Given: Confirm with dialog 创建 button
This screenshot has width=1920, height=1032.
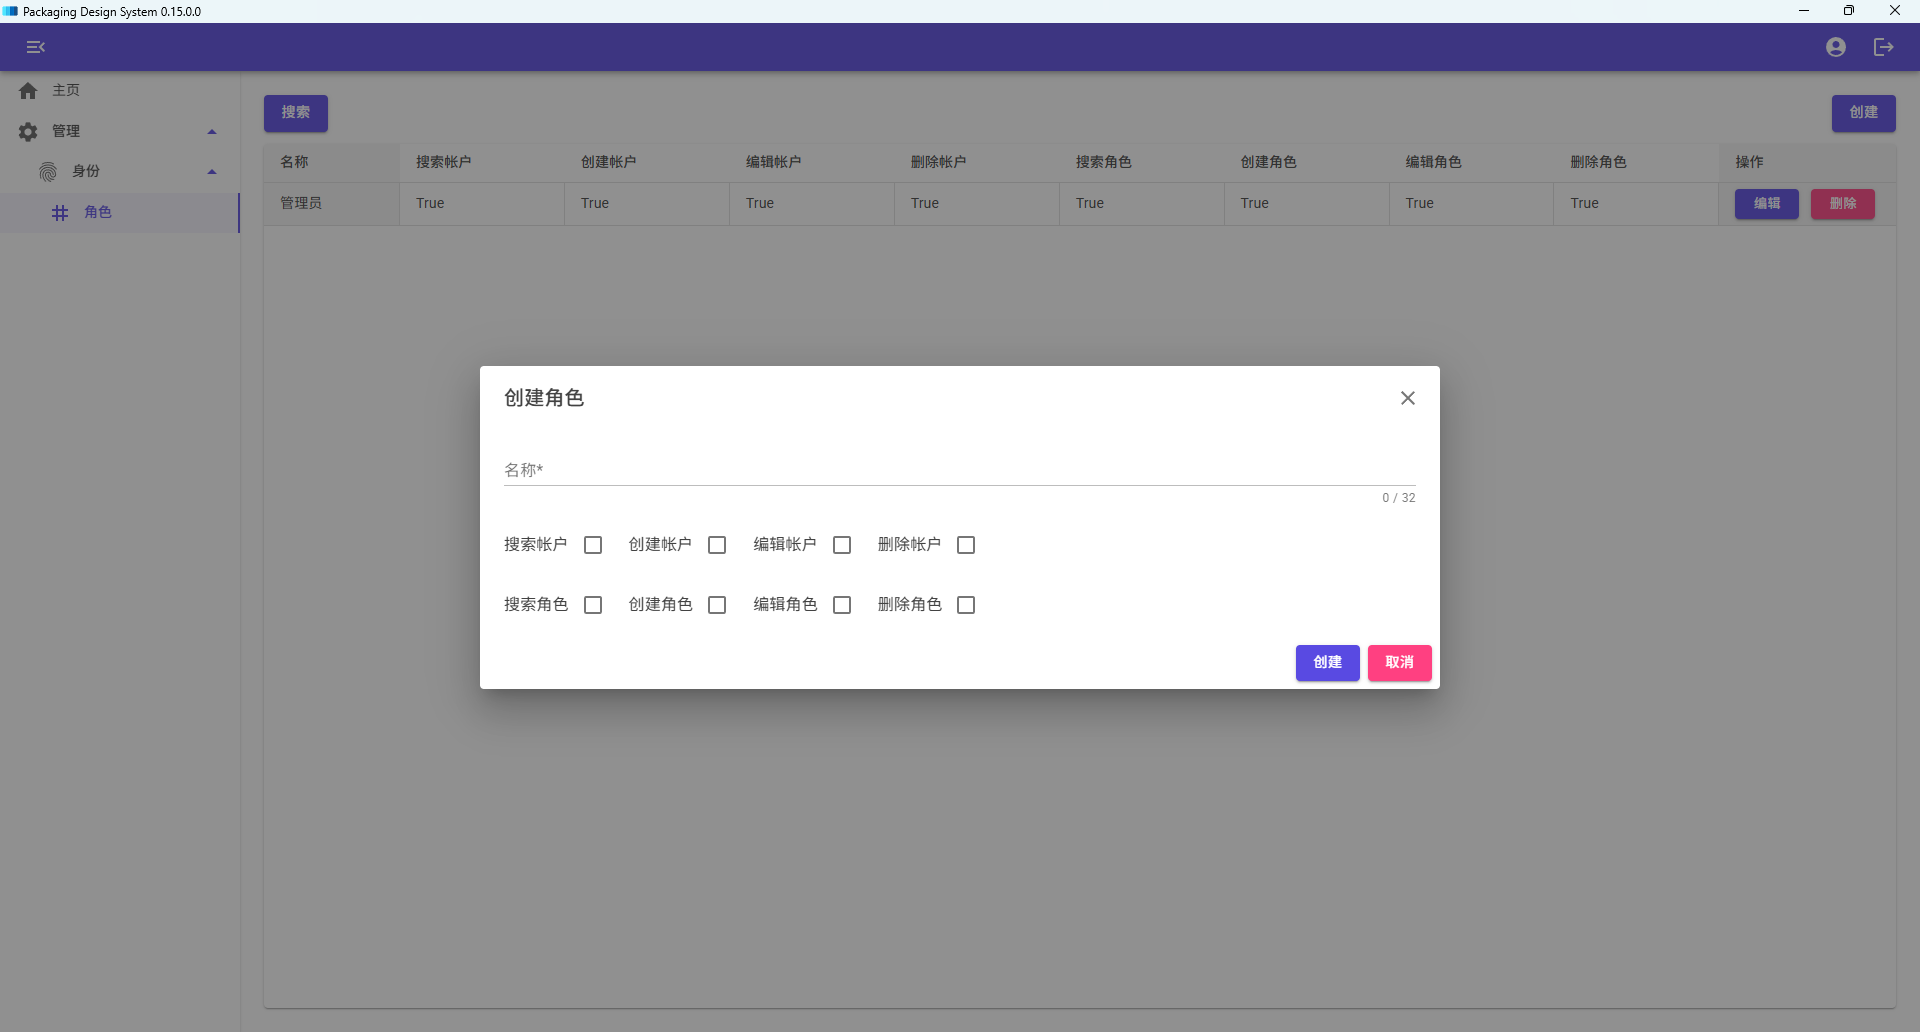Looking at the screenshot, I should [1327, 663].
